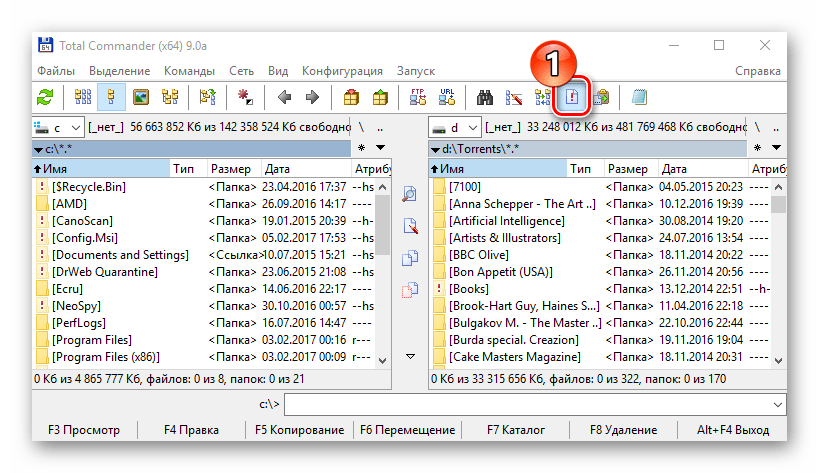Click the copy names to clipboard icon
Image resolution: width=819 pixels, height=473 pixels.
(601, 97)
